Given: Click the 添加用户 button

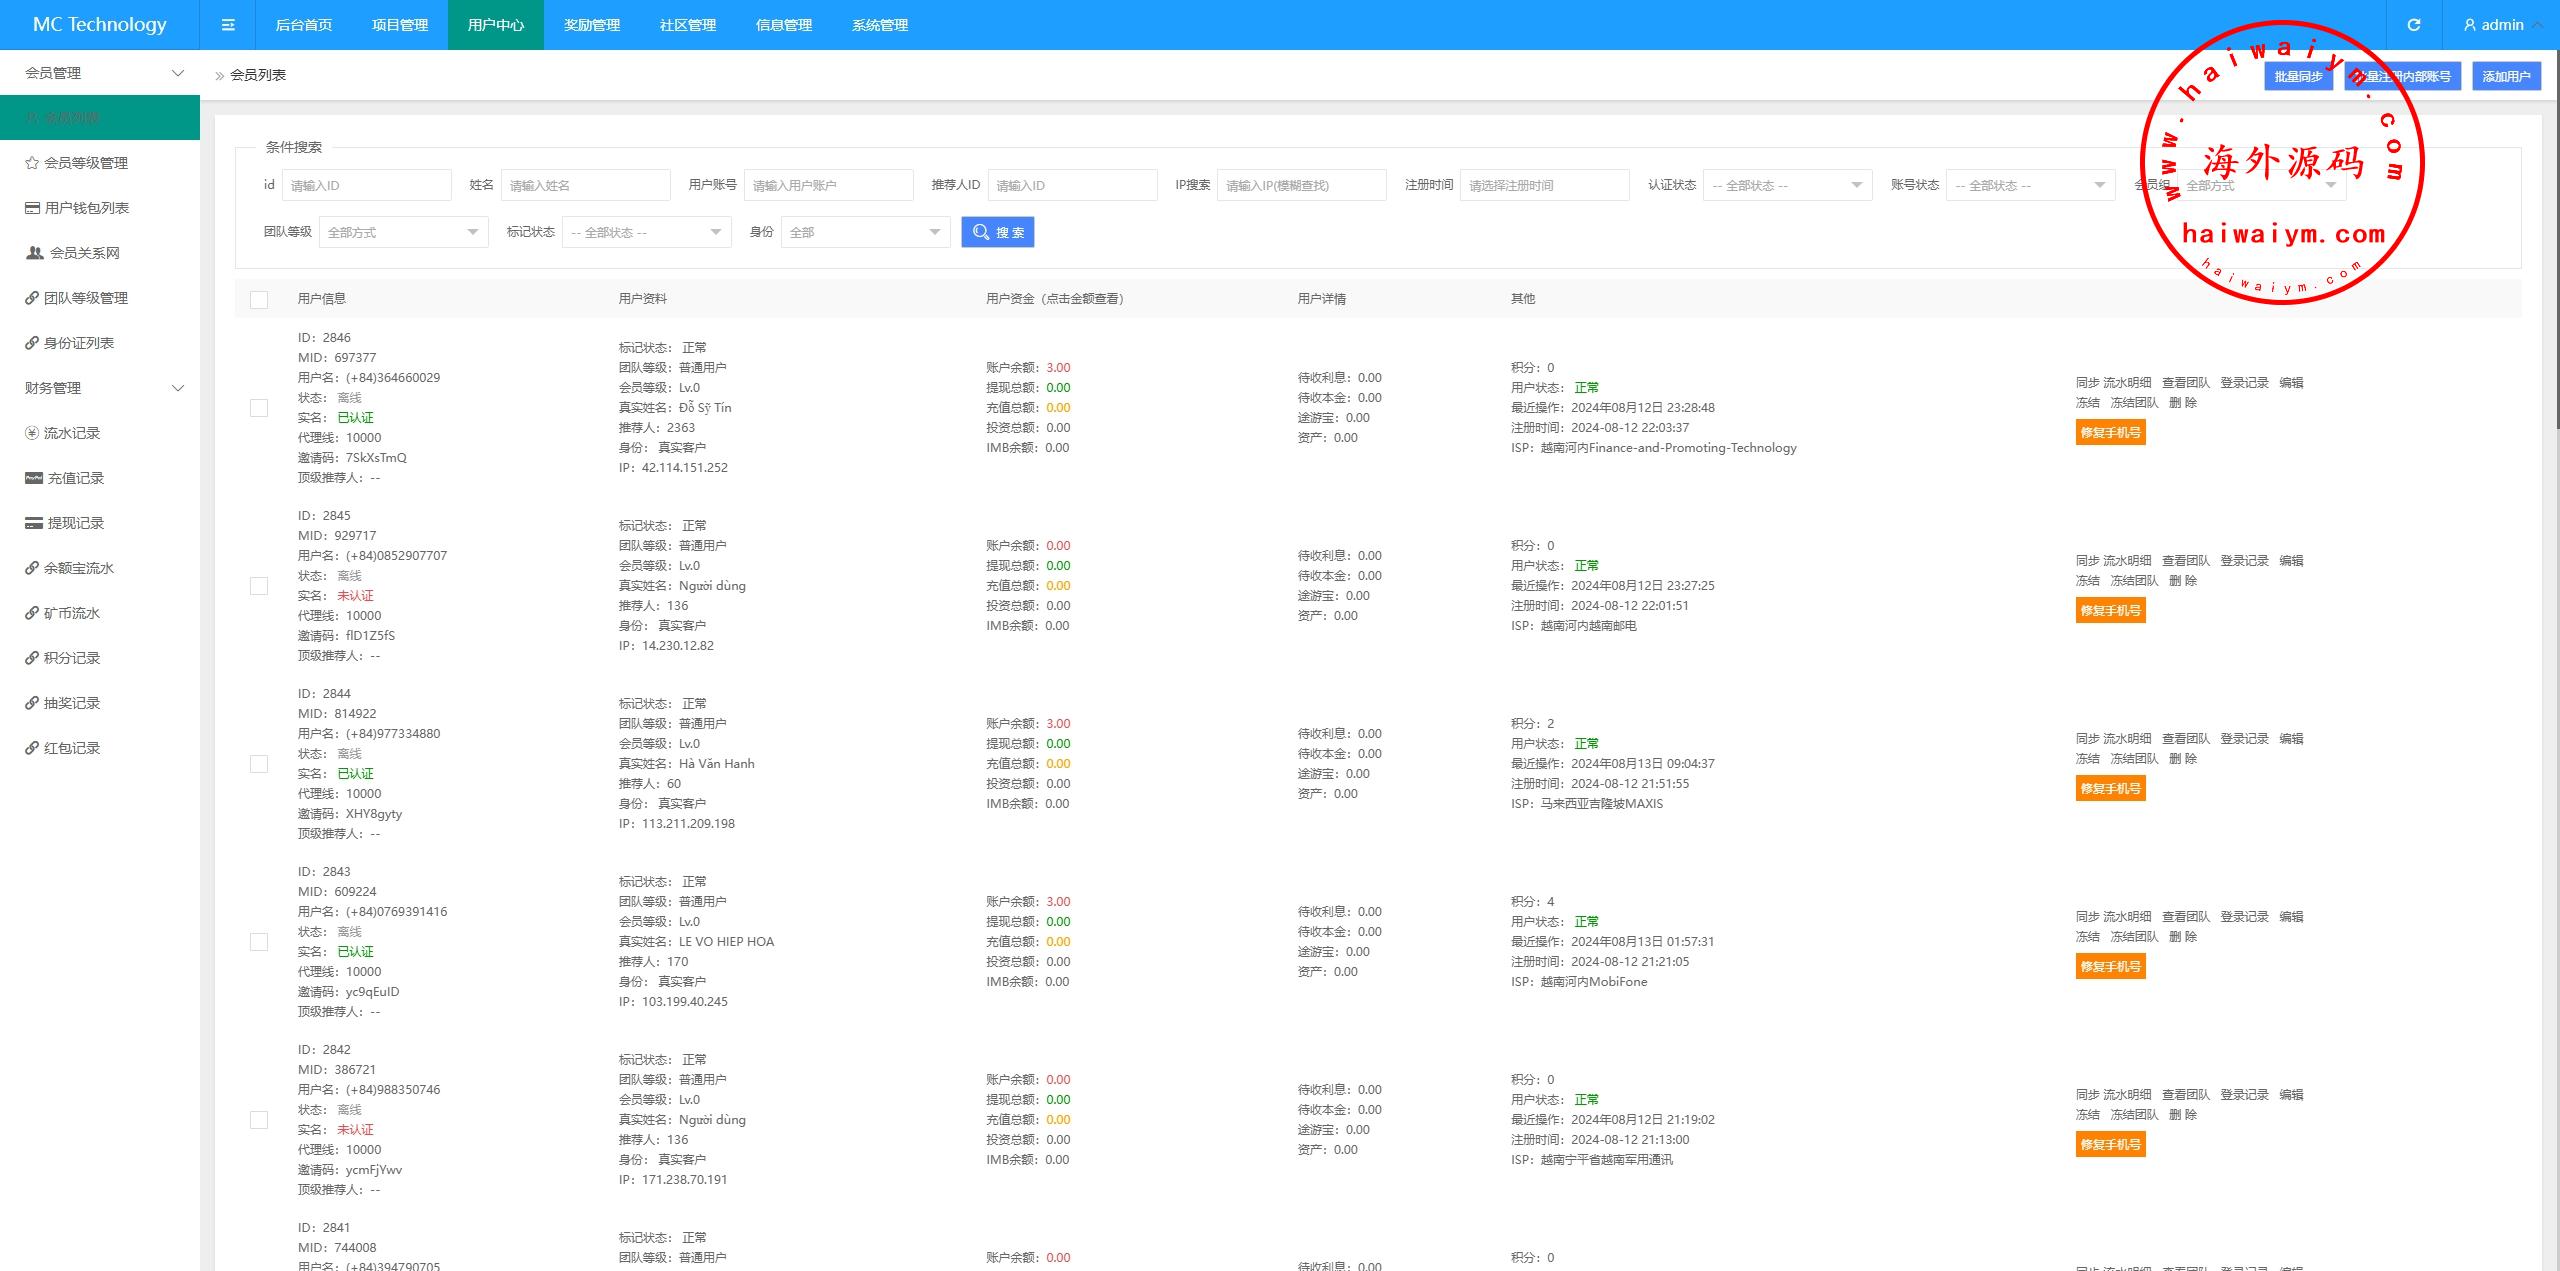Looking at the screenshot, I should 2505,76.
